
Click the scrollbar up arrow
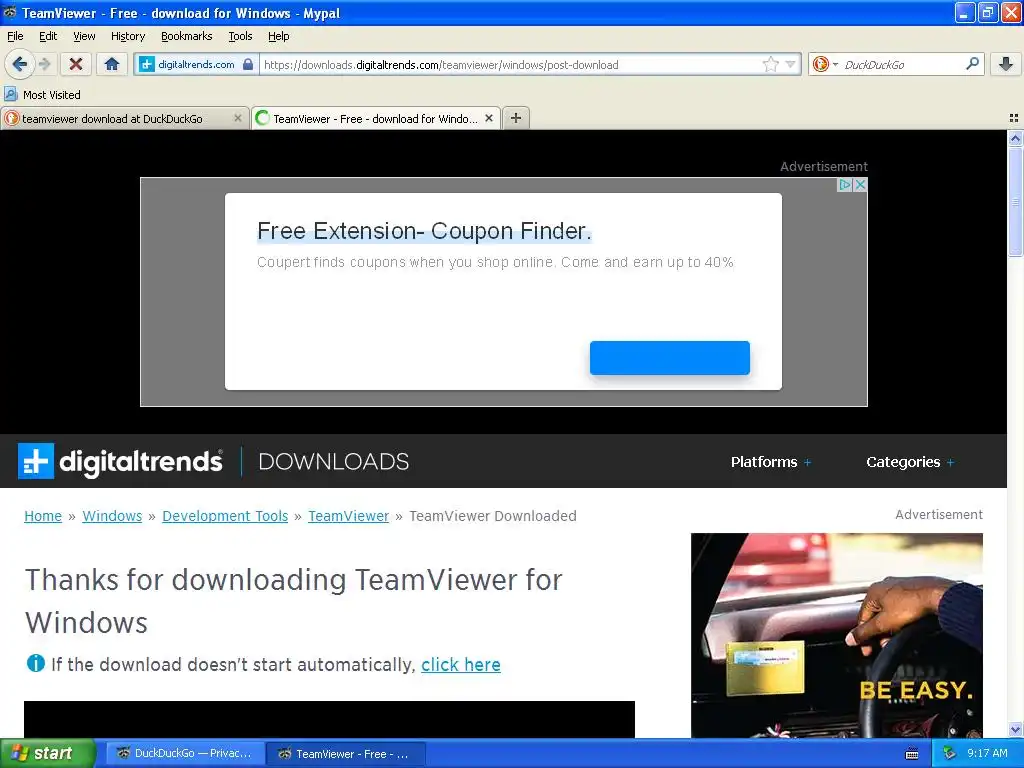tap(1015, 137)
